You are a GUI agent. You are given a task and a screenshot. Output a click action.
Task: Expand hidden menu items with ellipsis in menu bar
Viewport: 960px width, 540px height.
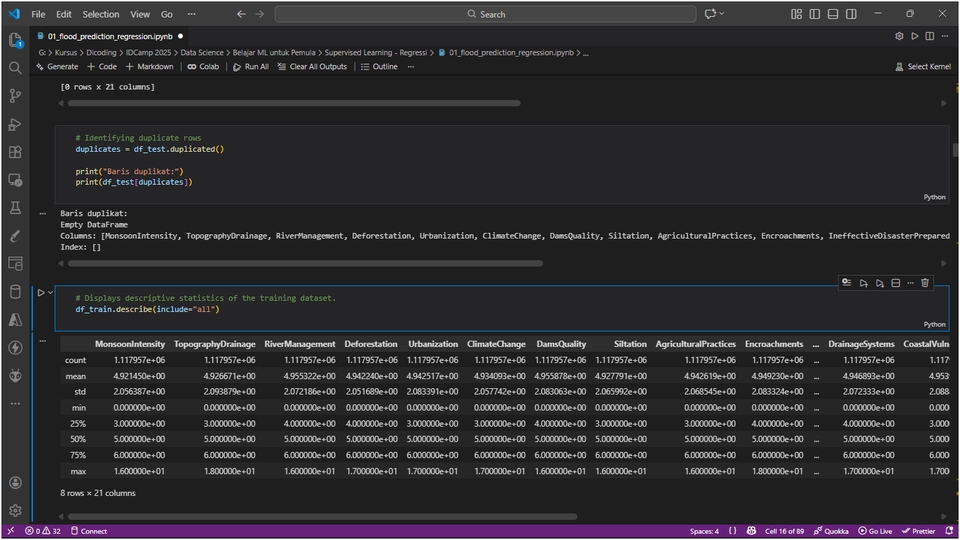pos(191,14)
